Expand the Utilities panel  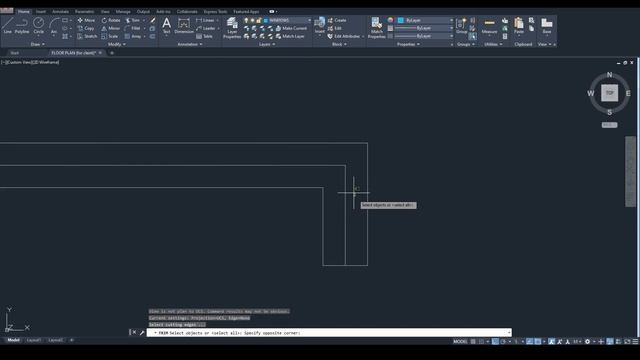pyautogui.click(x=493, y=44)
